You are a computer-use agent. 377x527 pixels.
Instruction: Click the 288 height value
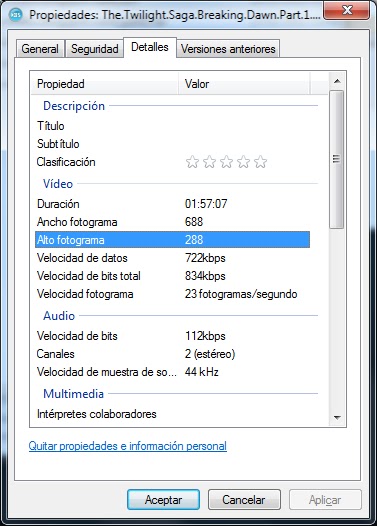(x=194, y=240)
